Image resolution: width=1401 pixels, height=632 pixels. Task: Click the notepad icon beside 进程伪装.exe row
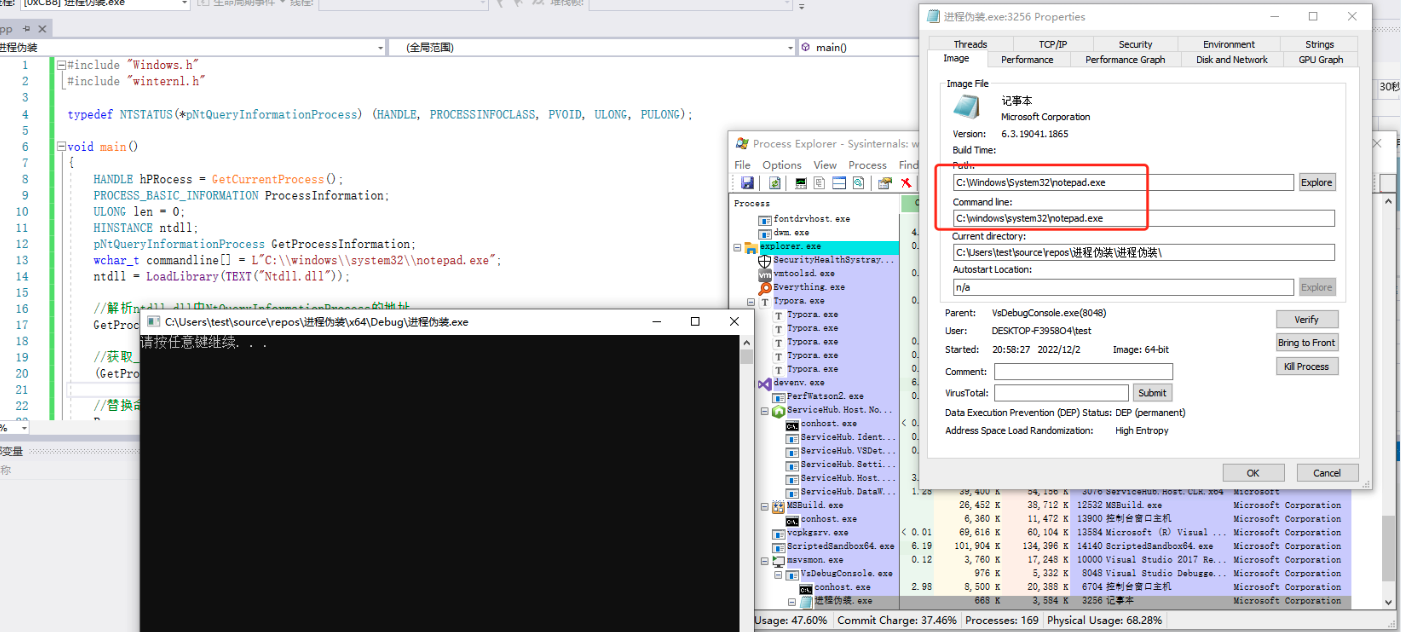(806, 602)
